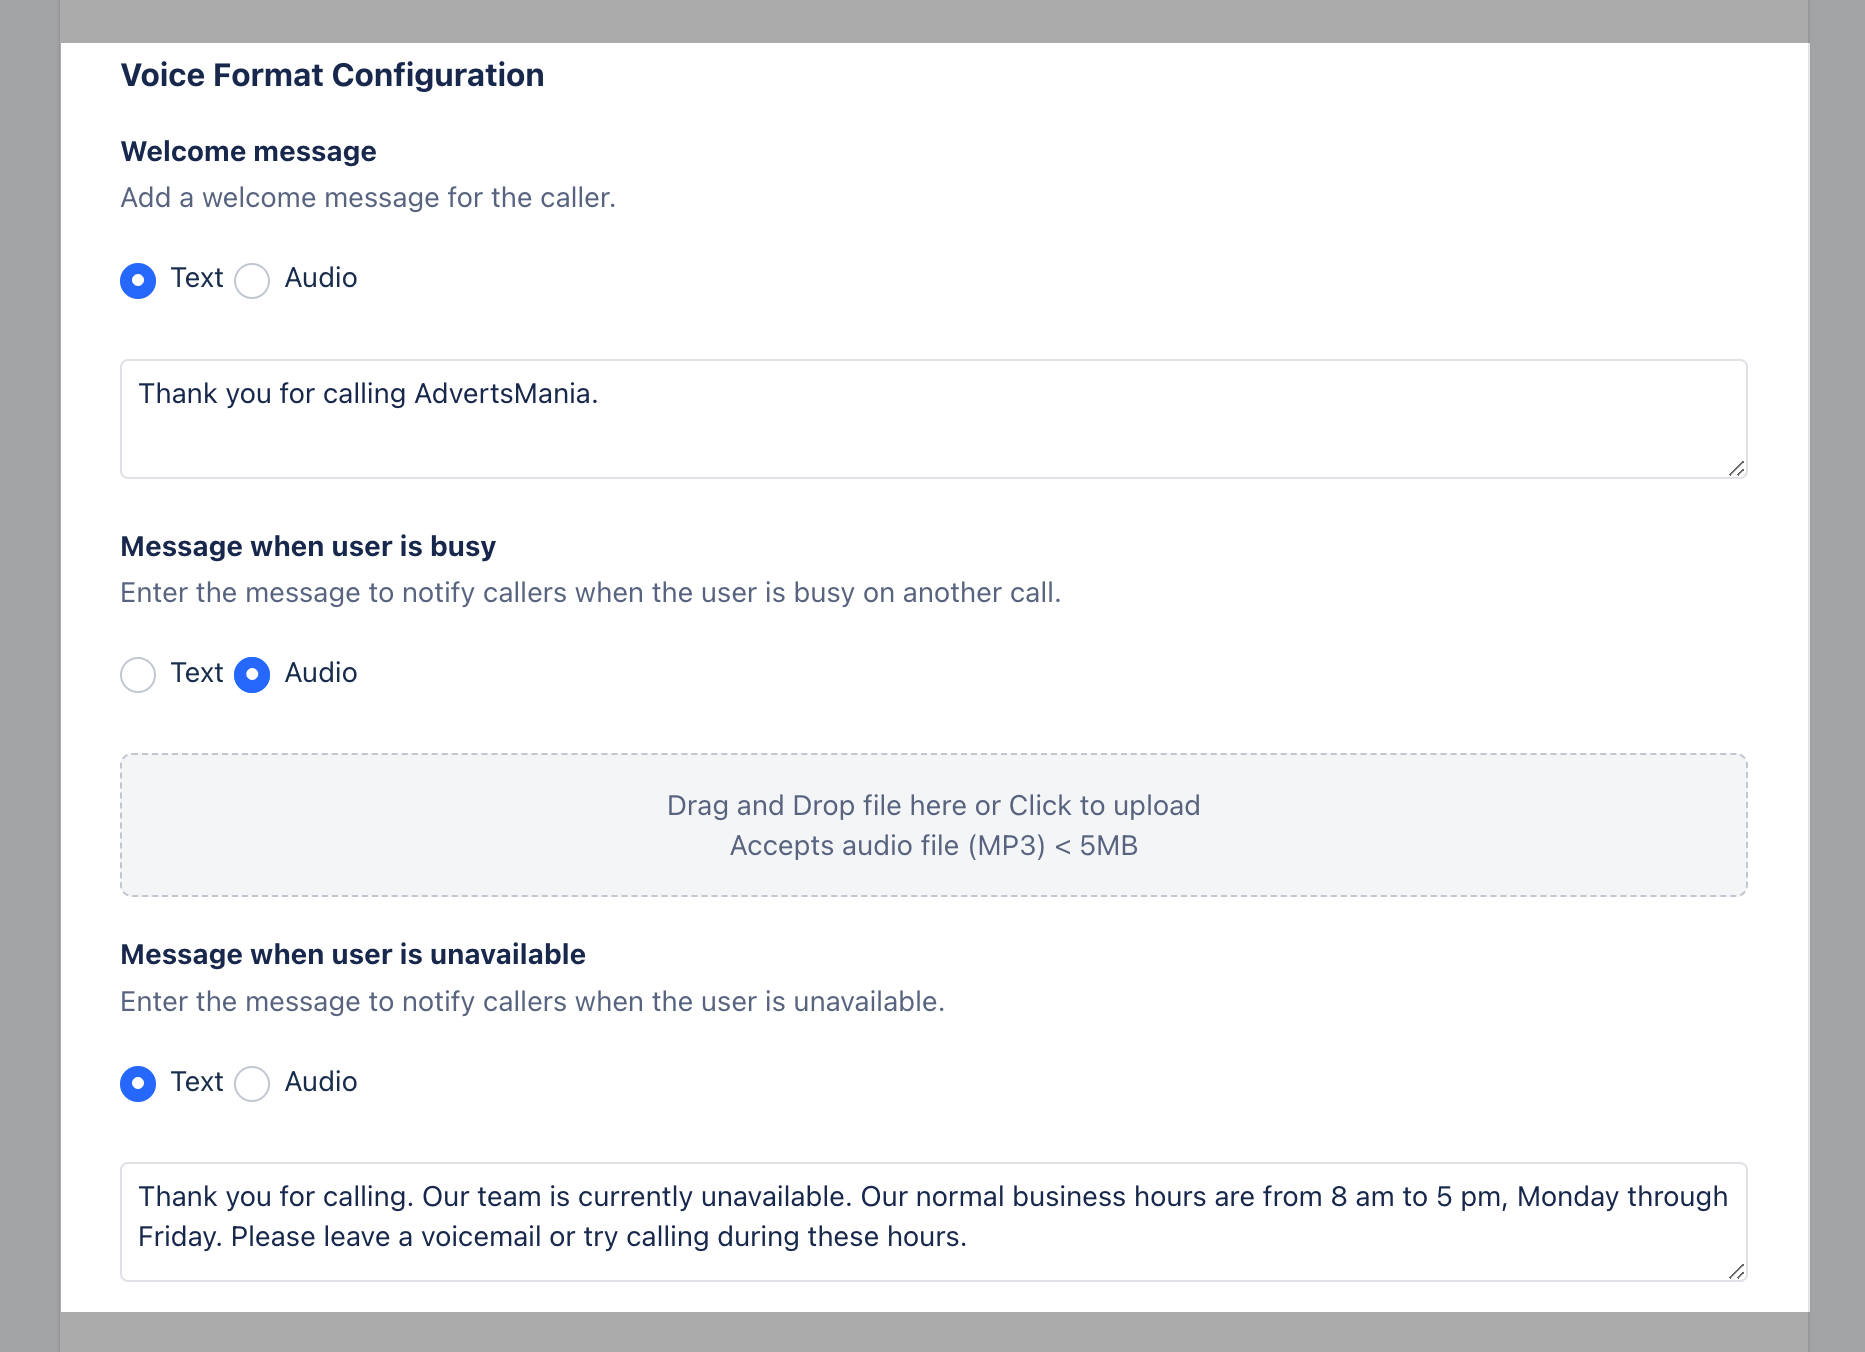Choose Text format for unavailable message
Image resolution: width=1865 pixels, height=1352 pixels.
pos(138,1084)
